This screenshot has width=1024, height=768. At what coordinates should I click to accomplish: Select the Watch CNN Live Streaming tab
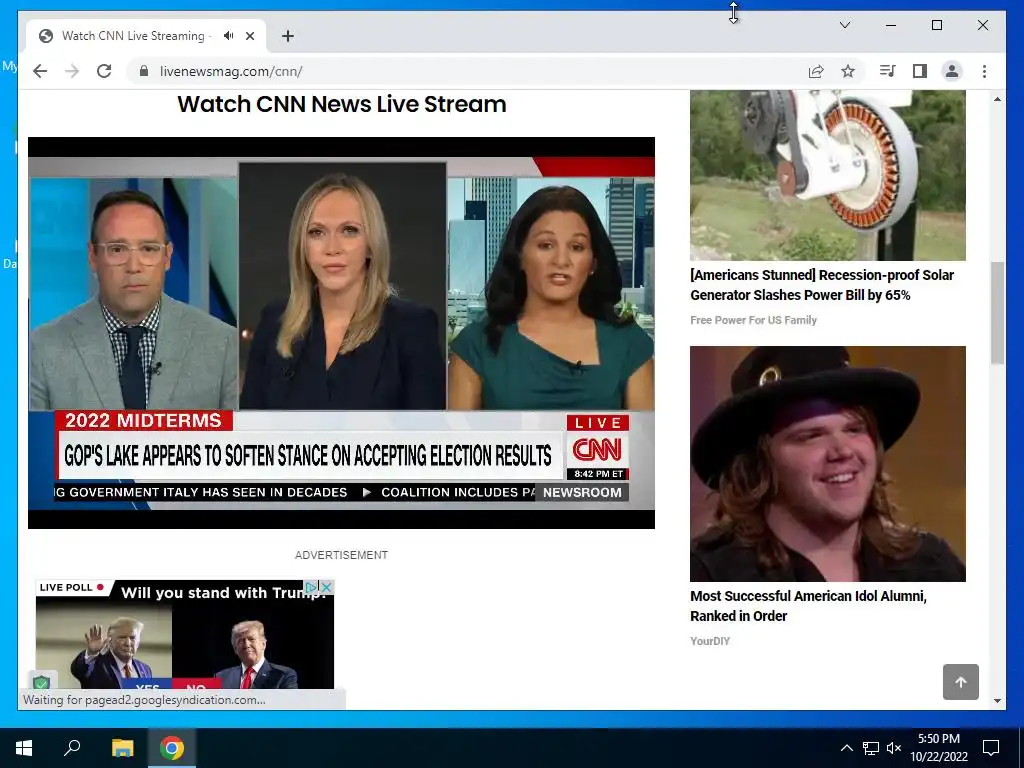(146, 36)
